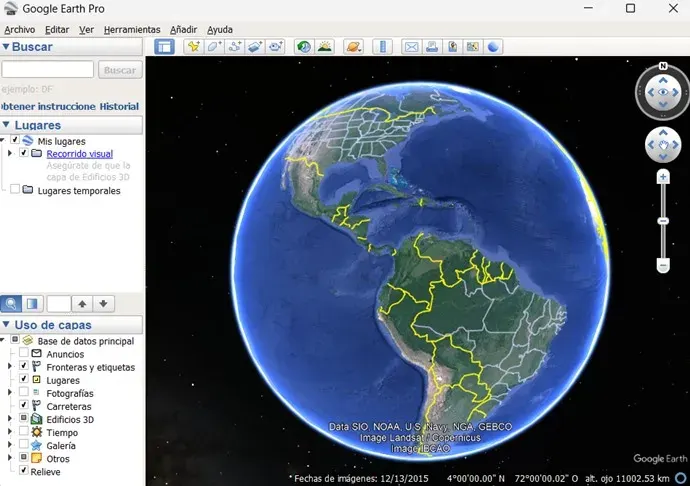The height and width of the screenshot is (486, 690).
Task: View in Google Maps toolbar icon
Action: point(473,47)
